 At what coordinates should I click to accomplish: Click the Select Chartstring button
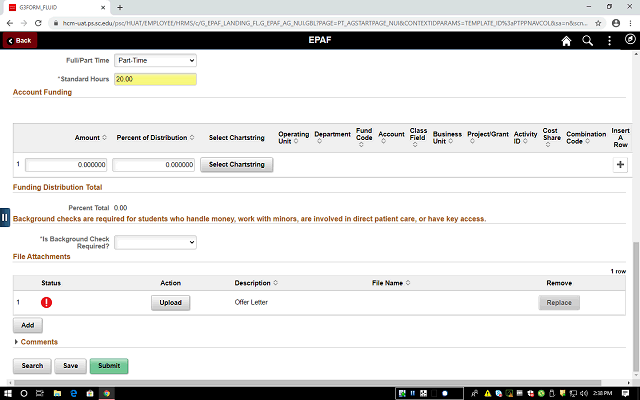(x=237, y=164)
